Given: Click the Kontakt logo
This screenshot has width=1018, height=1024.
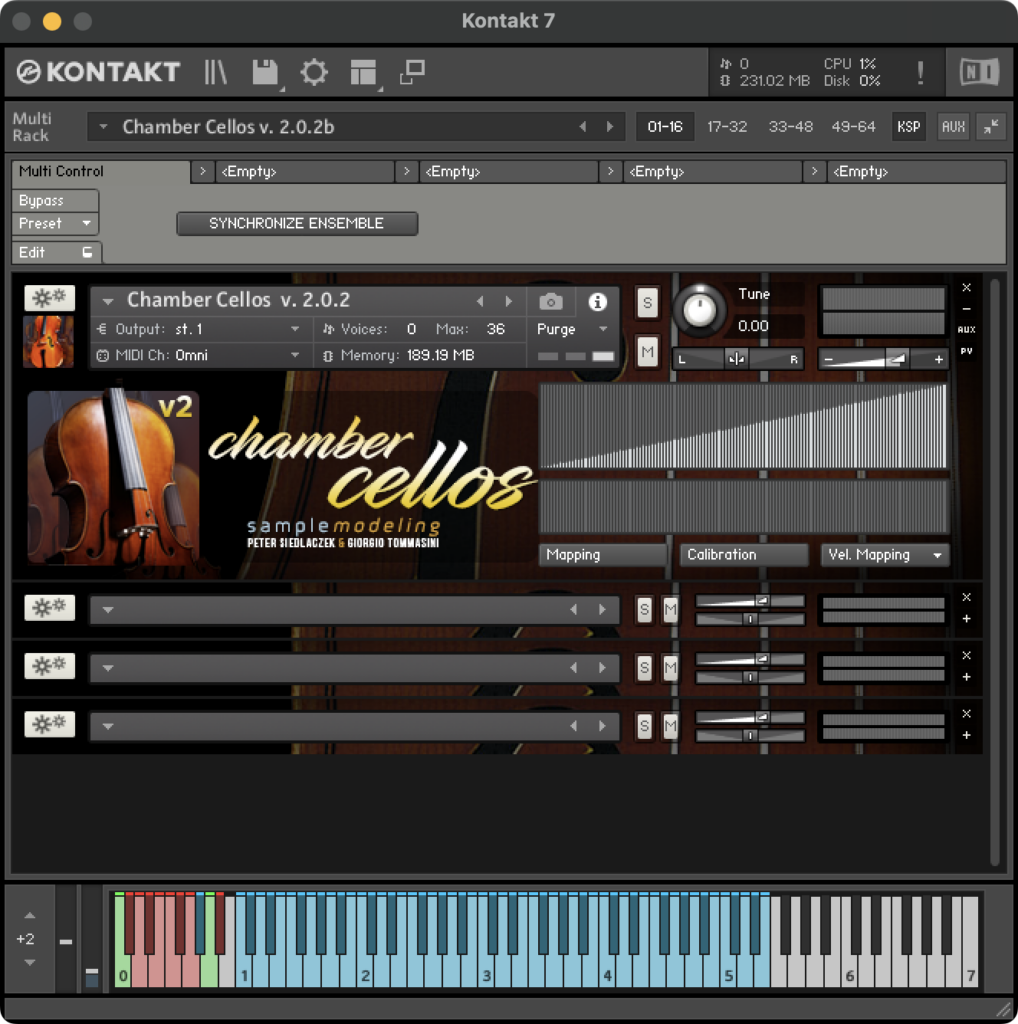Looking at the screenshot, I should (x=98, y=72).
